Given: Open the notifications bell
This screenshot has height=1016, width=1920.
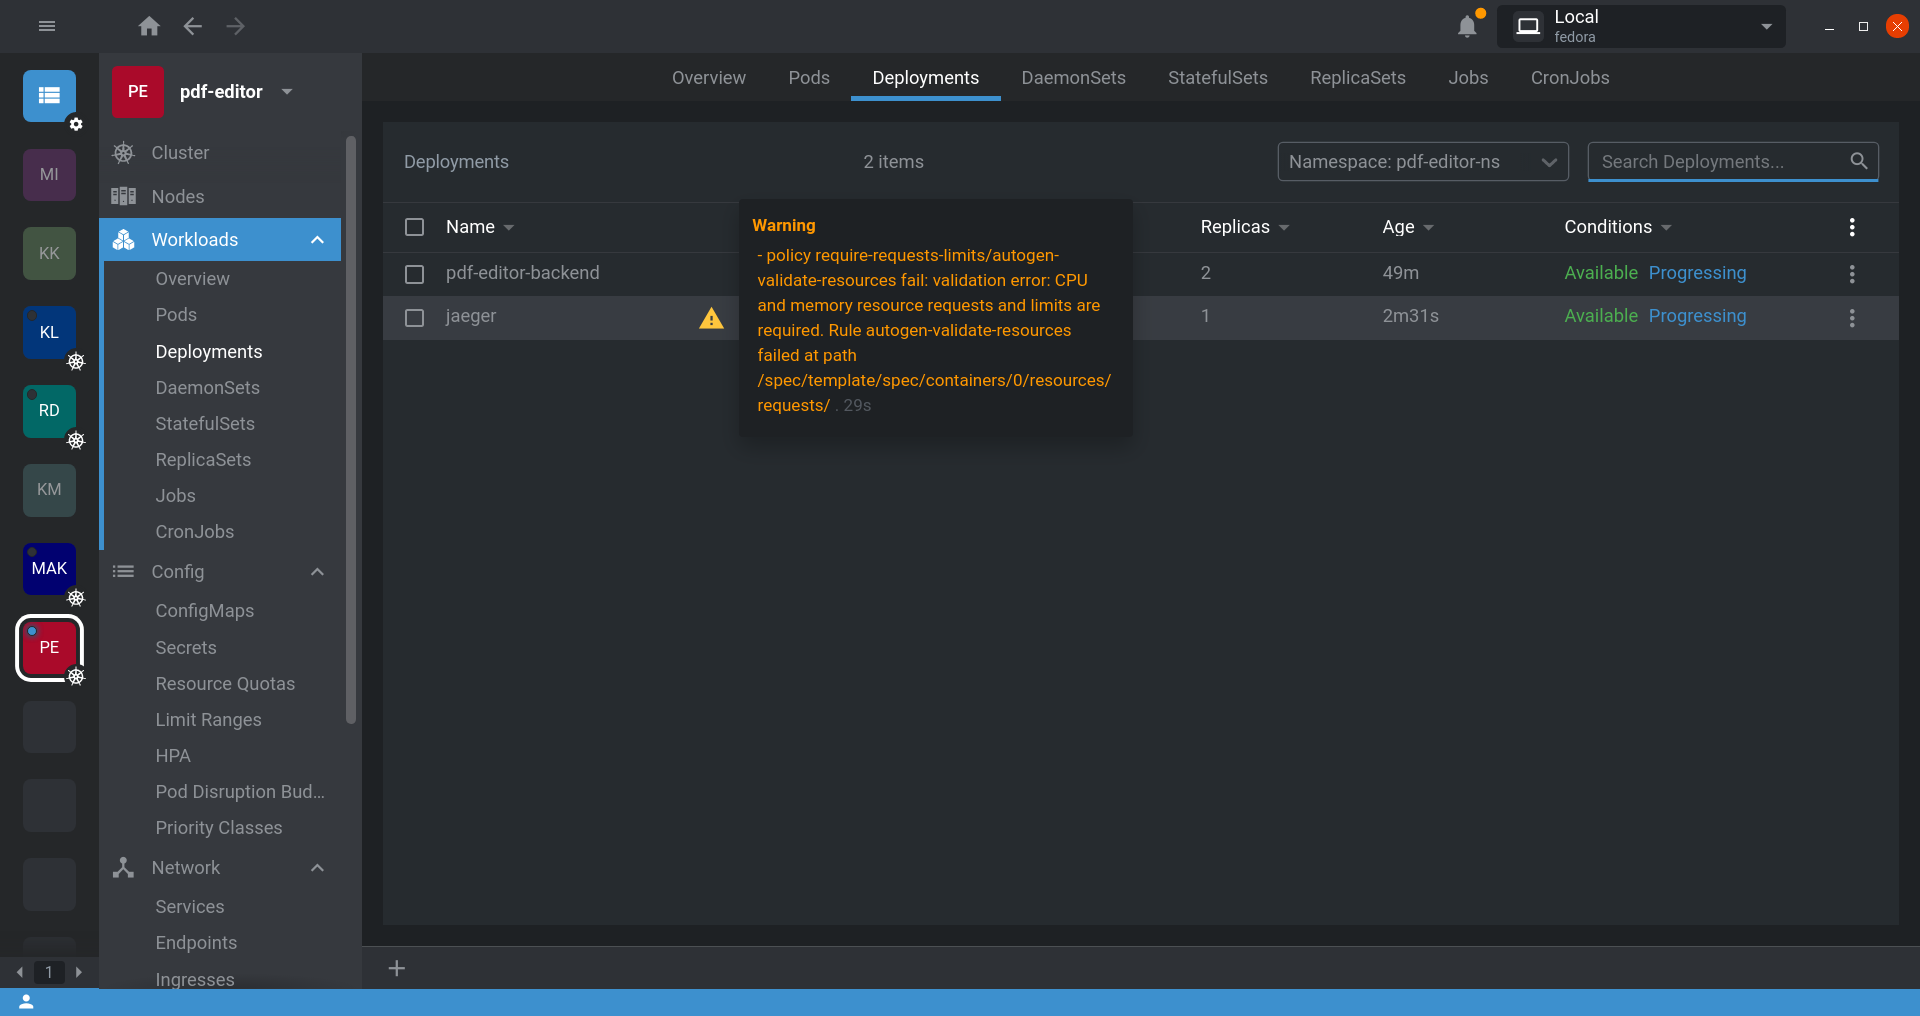Looking at the screenshot, I should coord(1467,26).
